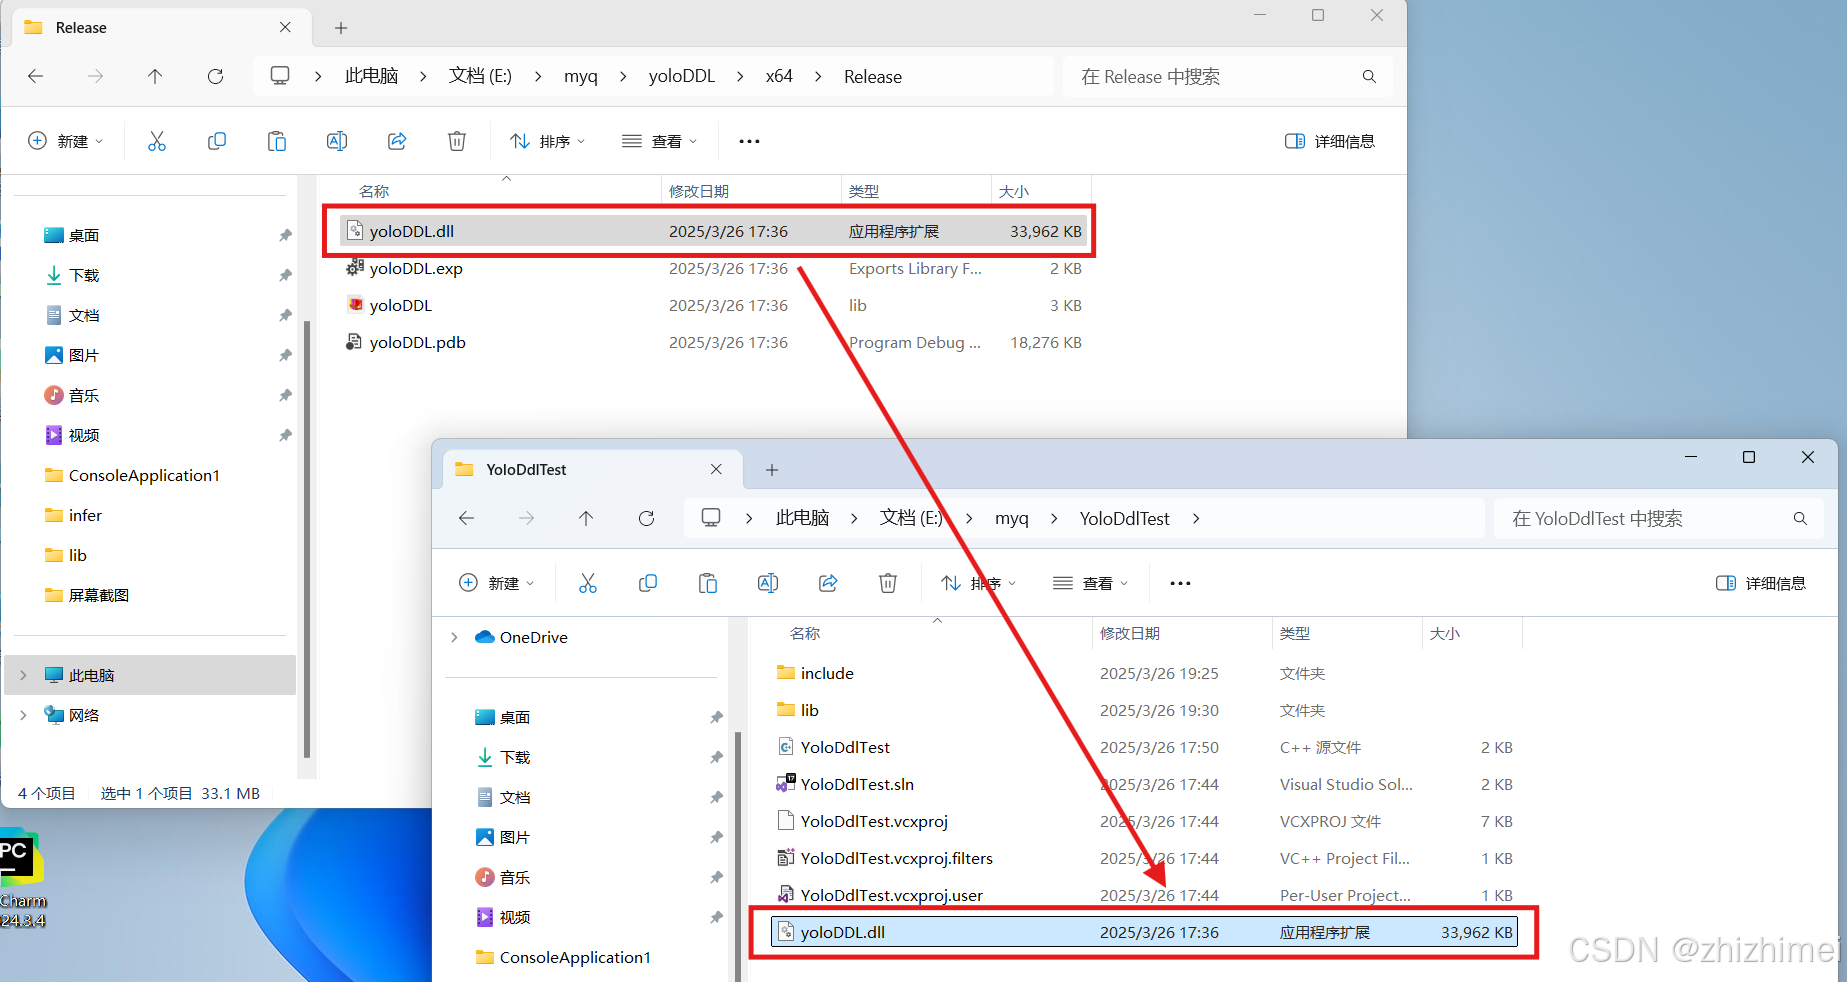Open 查看 view dropdown in Release window

click(659, 141)
